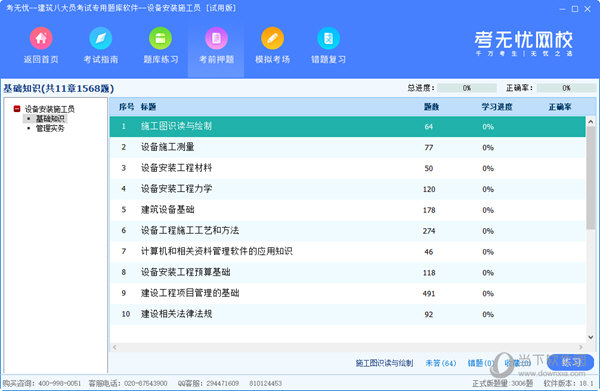Open the 错题(0) wrong questions link
Viewport: 600px width, 391px height.
pos(481,363)
